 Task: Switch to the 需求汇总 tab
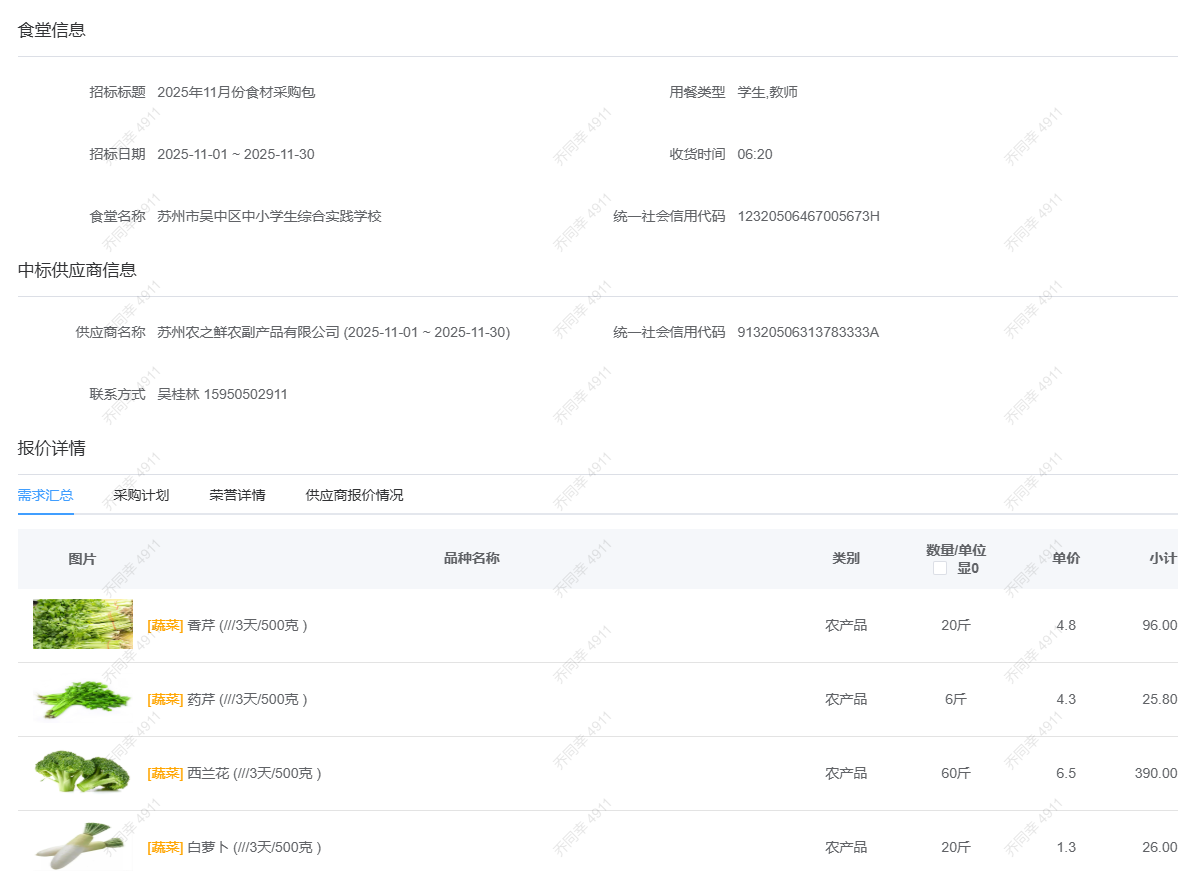coord(45,495)
